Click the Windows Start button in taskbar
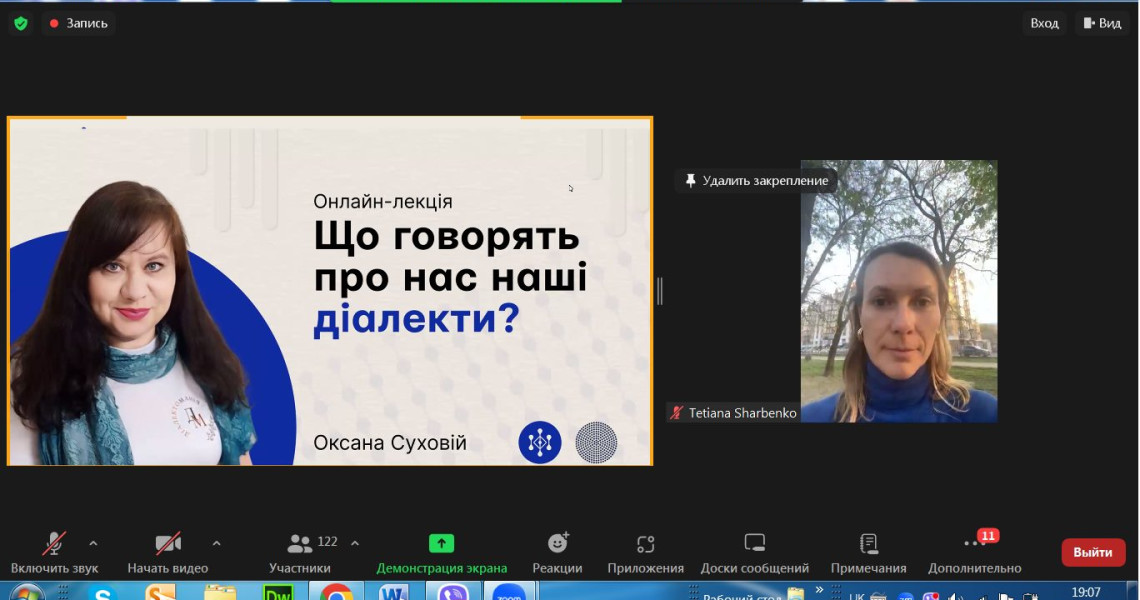Screen dimensions: 1140x600 pos(27,593)
